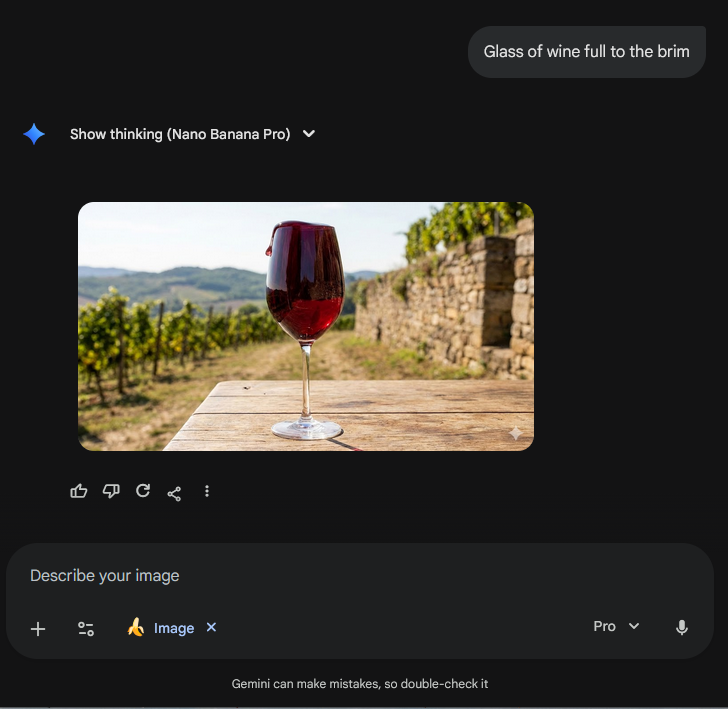Share the generated image response
The image size is (728, 709).
(x=174, y=494)
